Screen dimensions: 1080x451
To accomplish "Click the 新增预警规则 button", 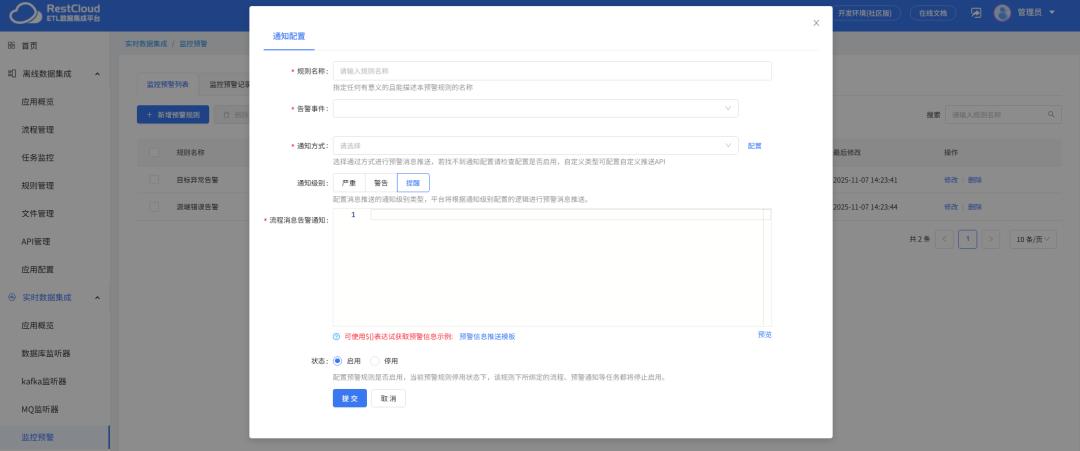I will pos(173,115).
